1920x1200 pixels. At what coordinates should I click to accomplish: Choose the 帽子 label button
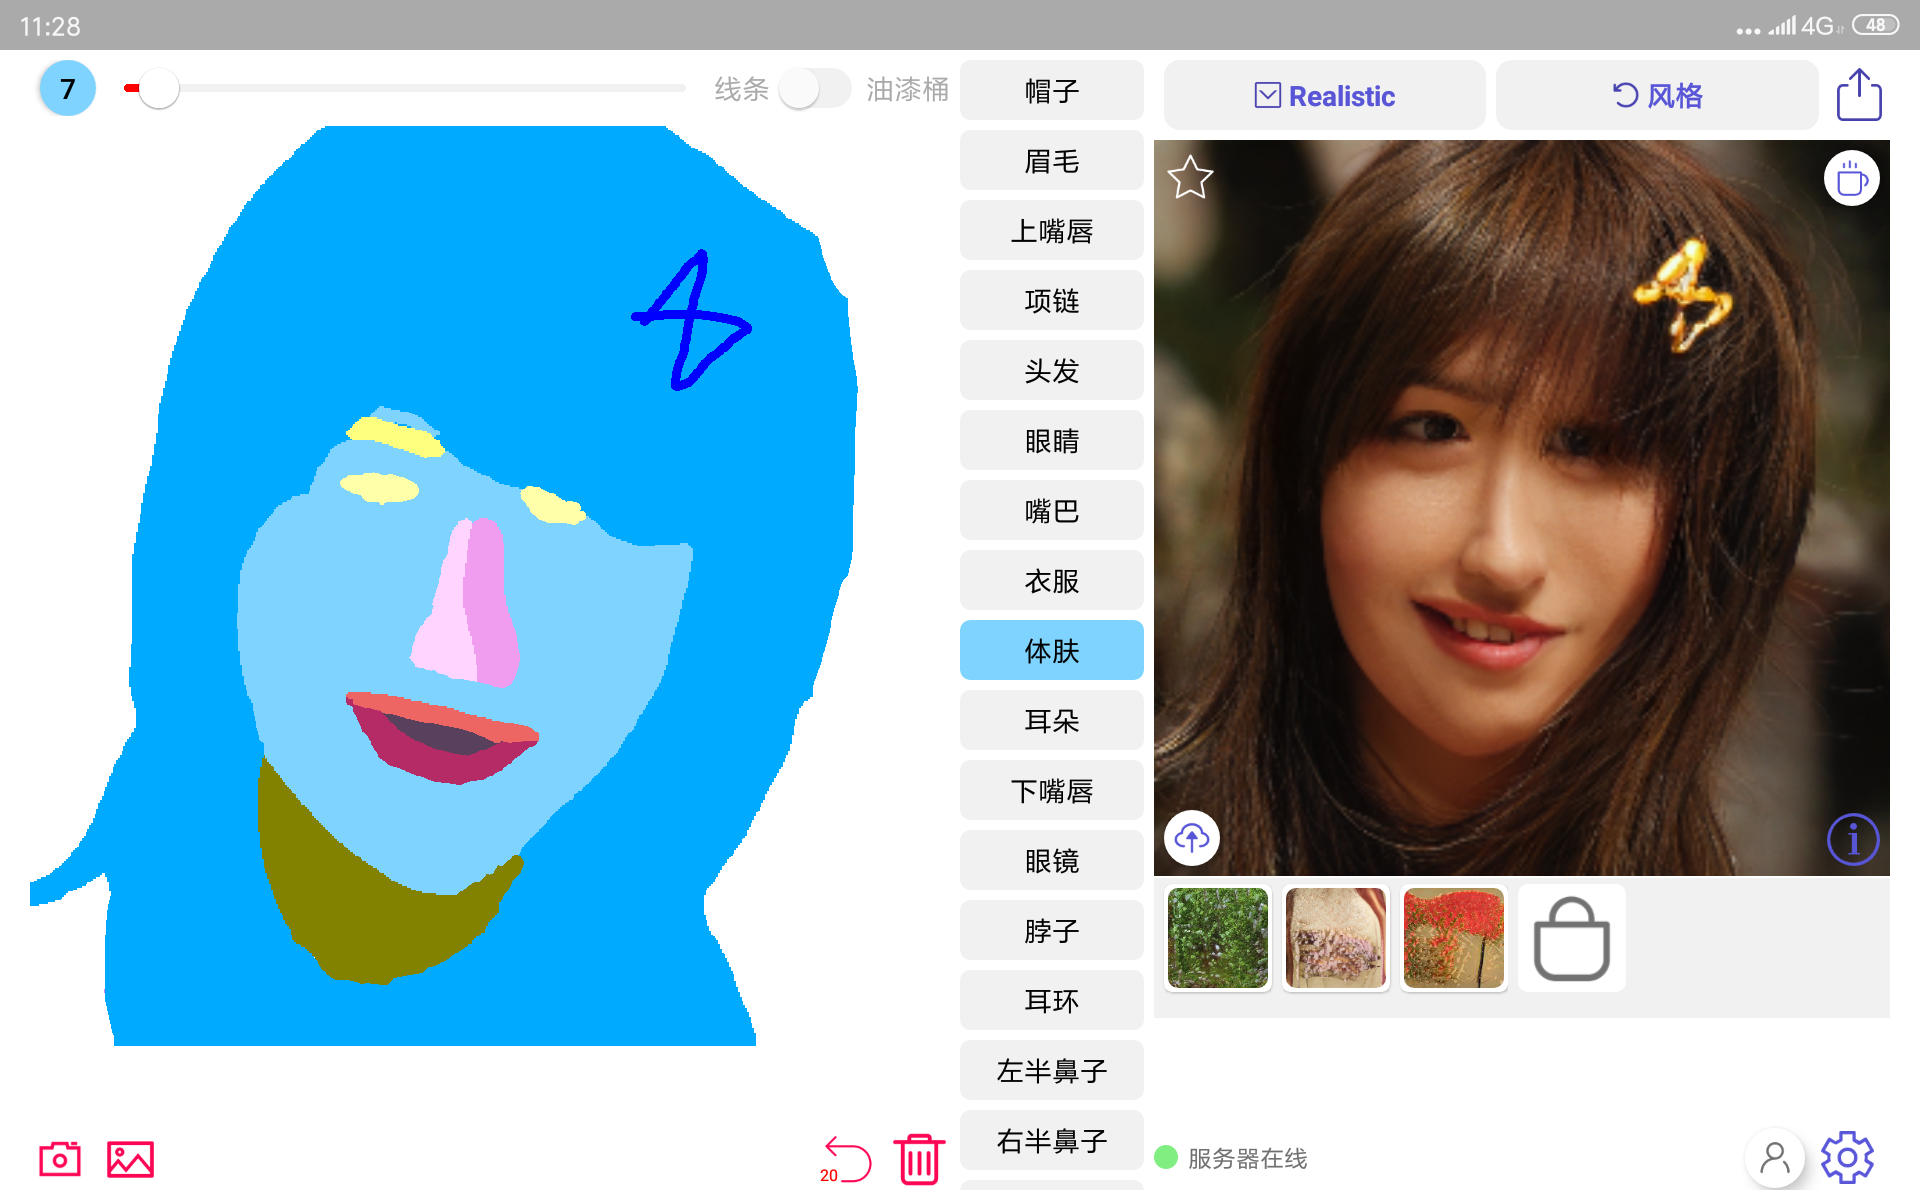(1051, 90)
